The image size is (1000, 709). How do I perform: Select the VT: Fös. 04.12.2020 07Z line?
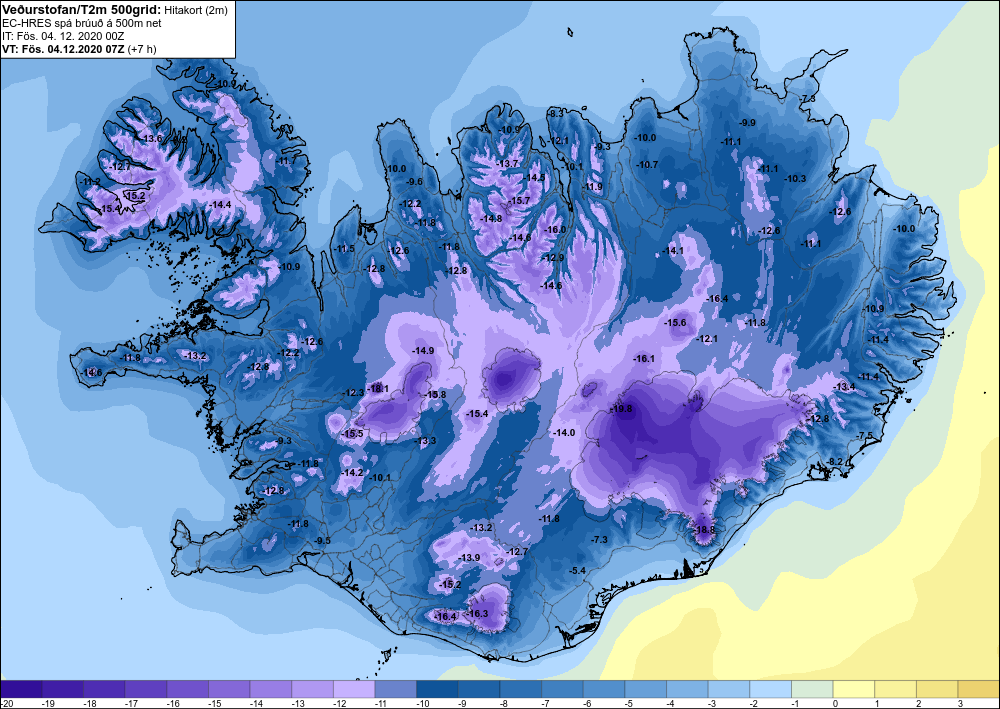79,49
